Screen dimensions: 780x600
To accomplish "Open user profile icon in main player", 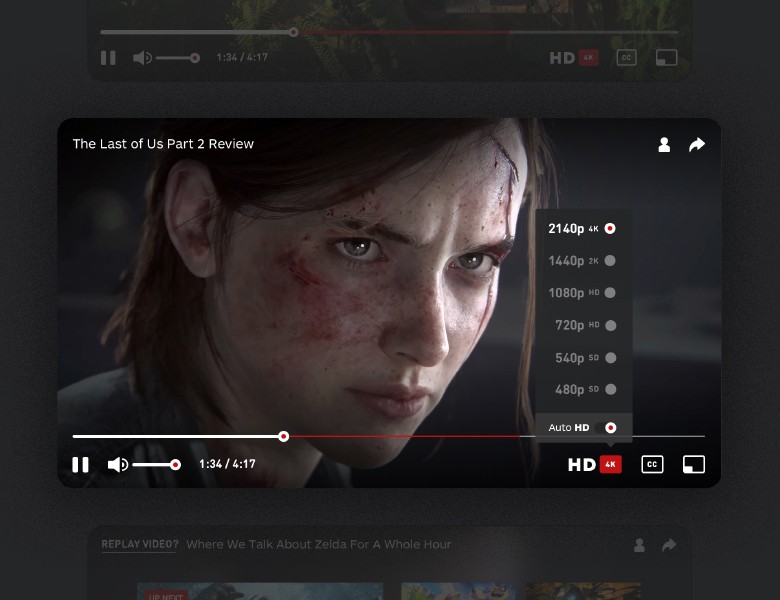I will click(x=664, y=145).
